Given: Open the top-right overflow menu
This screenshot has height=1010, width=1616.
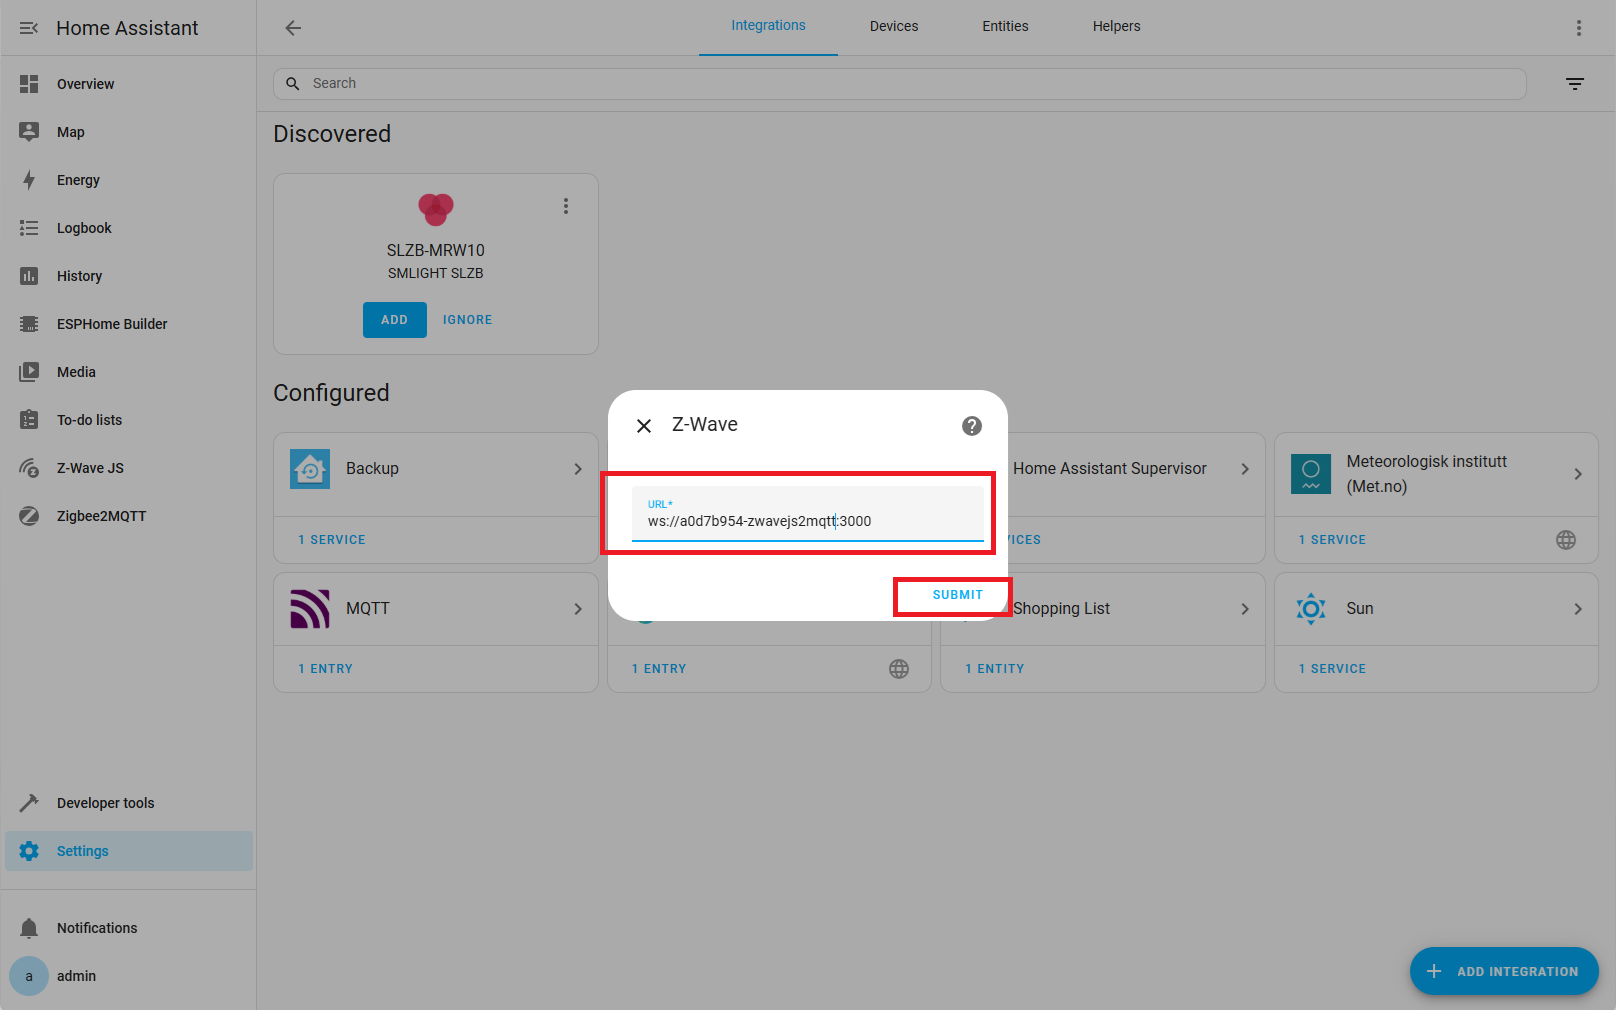Looking at the screenshot, I should click(1579, 28).
